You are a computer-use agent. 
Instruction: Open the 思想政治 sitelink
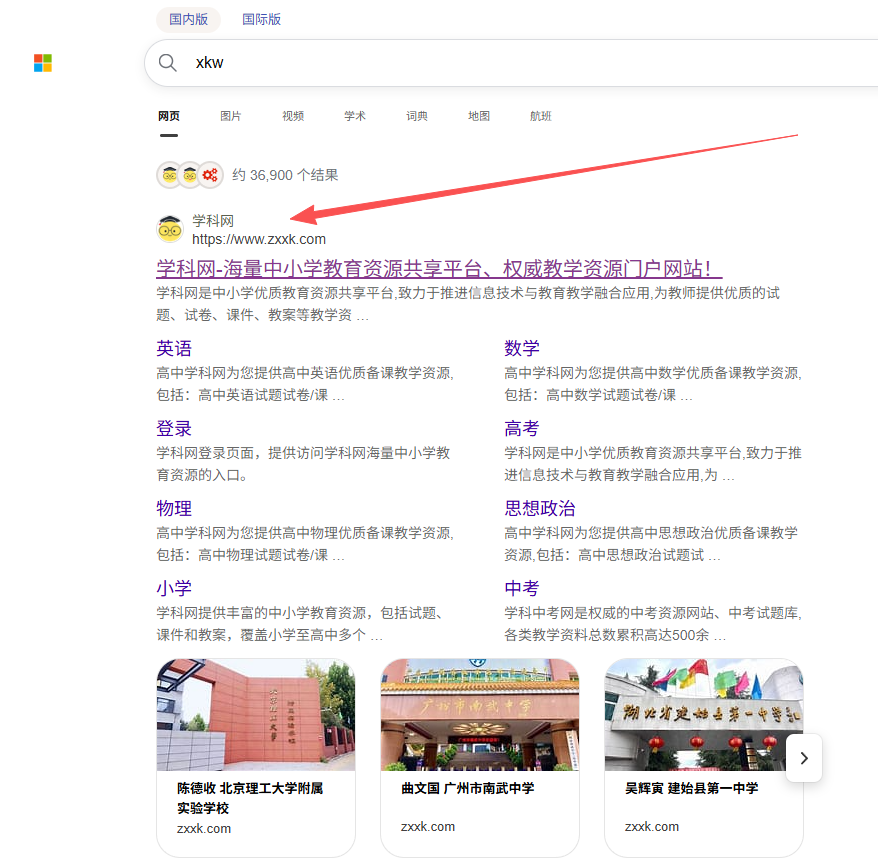[x=540, y=508]
